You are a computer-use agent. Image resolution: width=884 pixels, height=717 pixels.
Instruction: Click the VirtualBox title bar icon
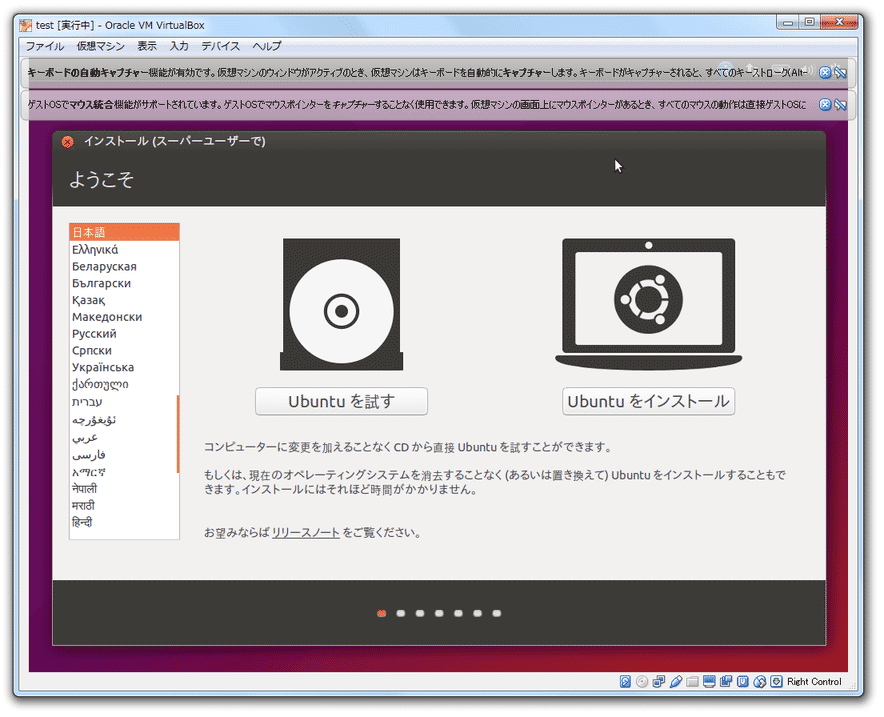(25, 25)
